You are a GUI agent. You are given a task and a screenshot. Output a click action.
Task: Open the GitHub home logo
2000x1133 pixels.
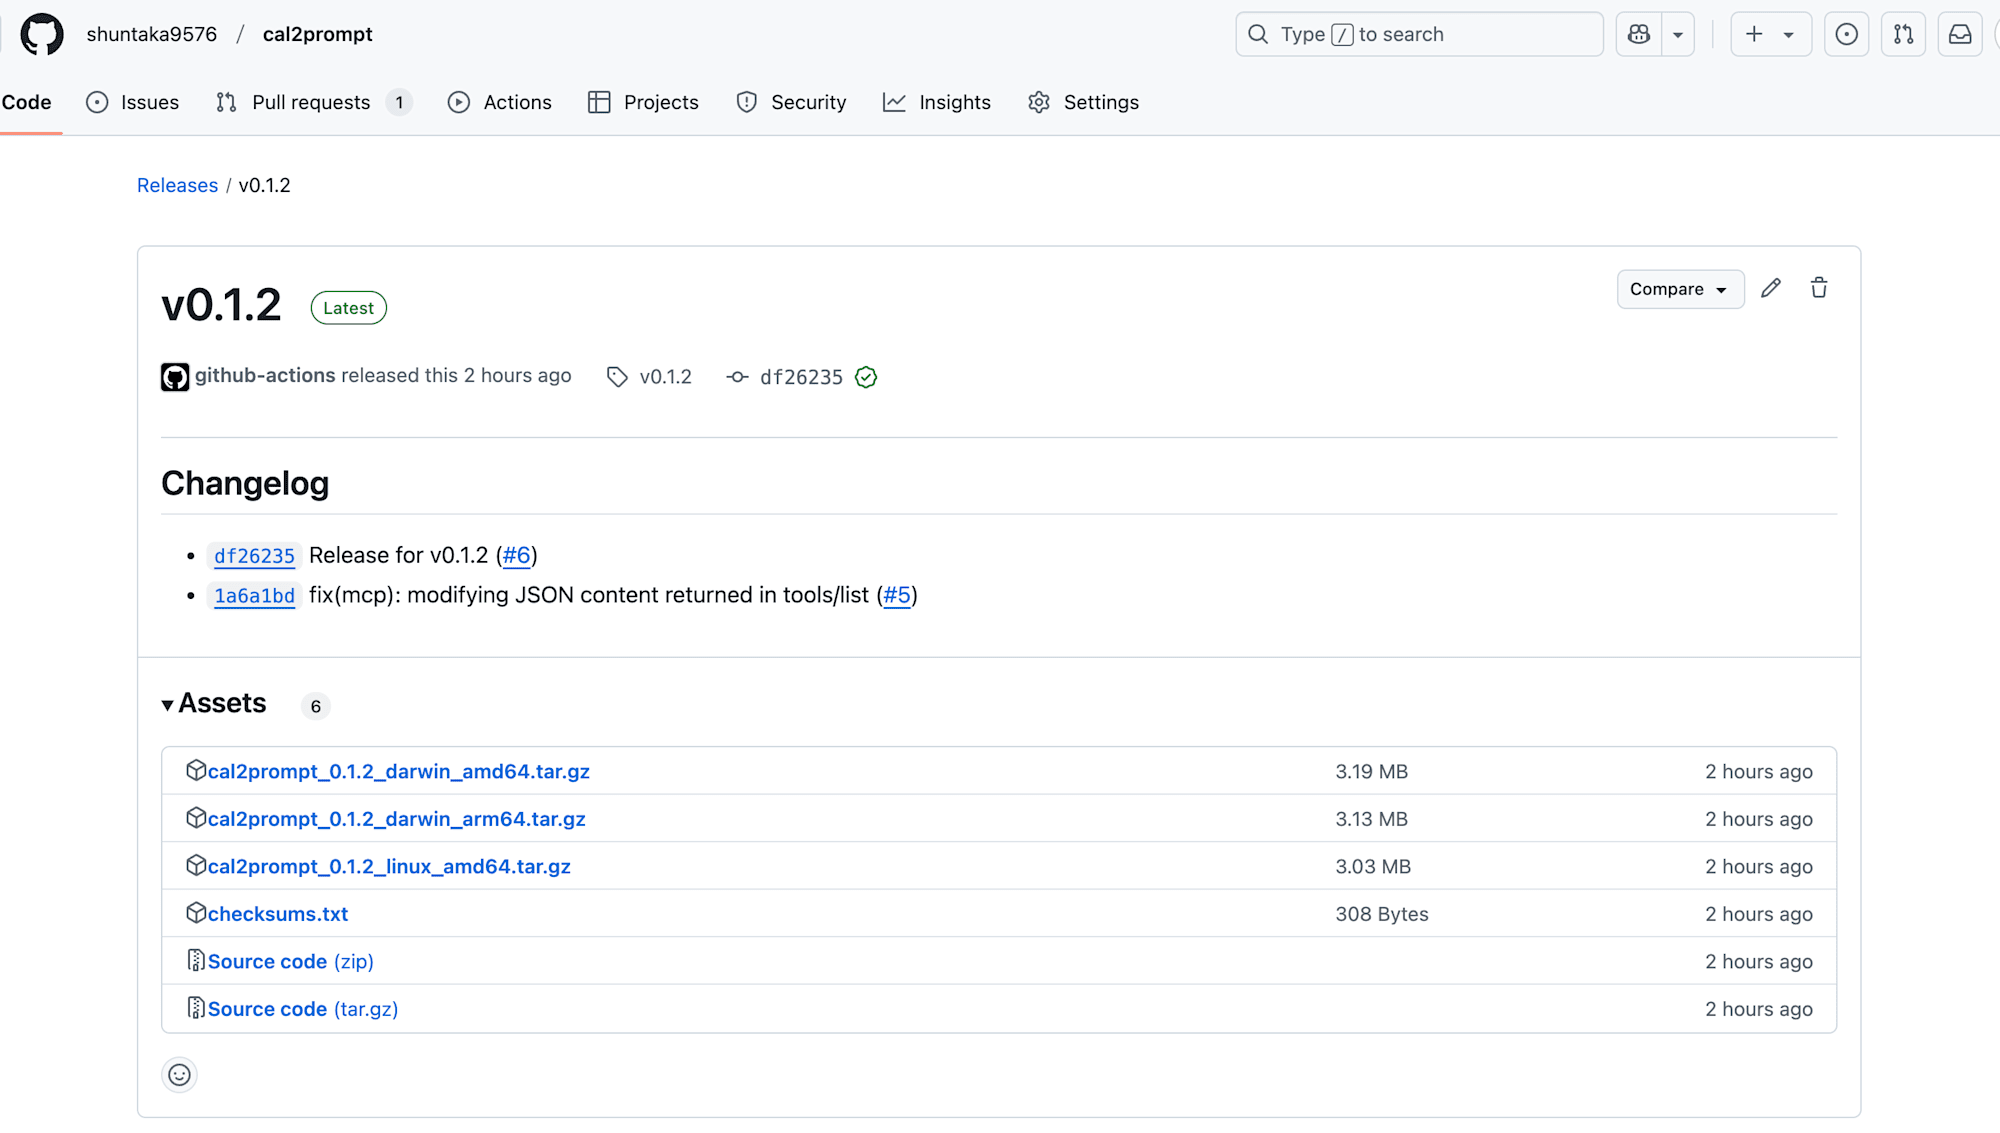pos(42,34)
